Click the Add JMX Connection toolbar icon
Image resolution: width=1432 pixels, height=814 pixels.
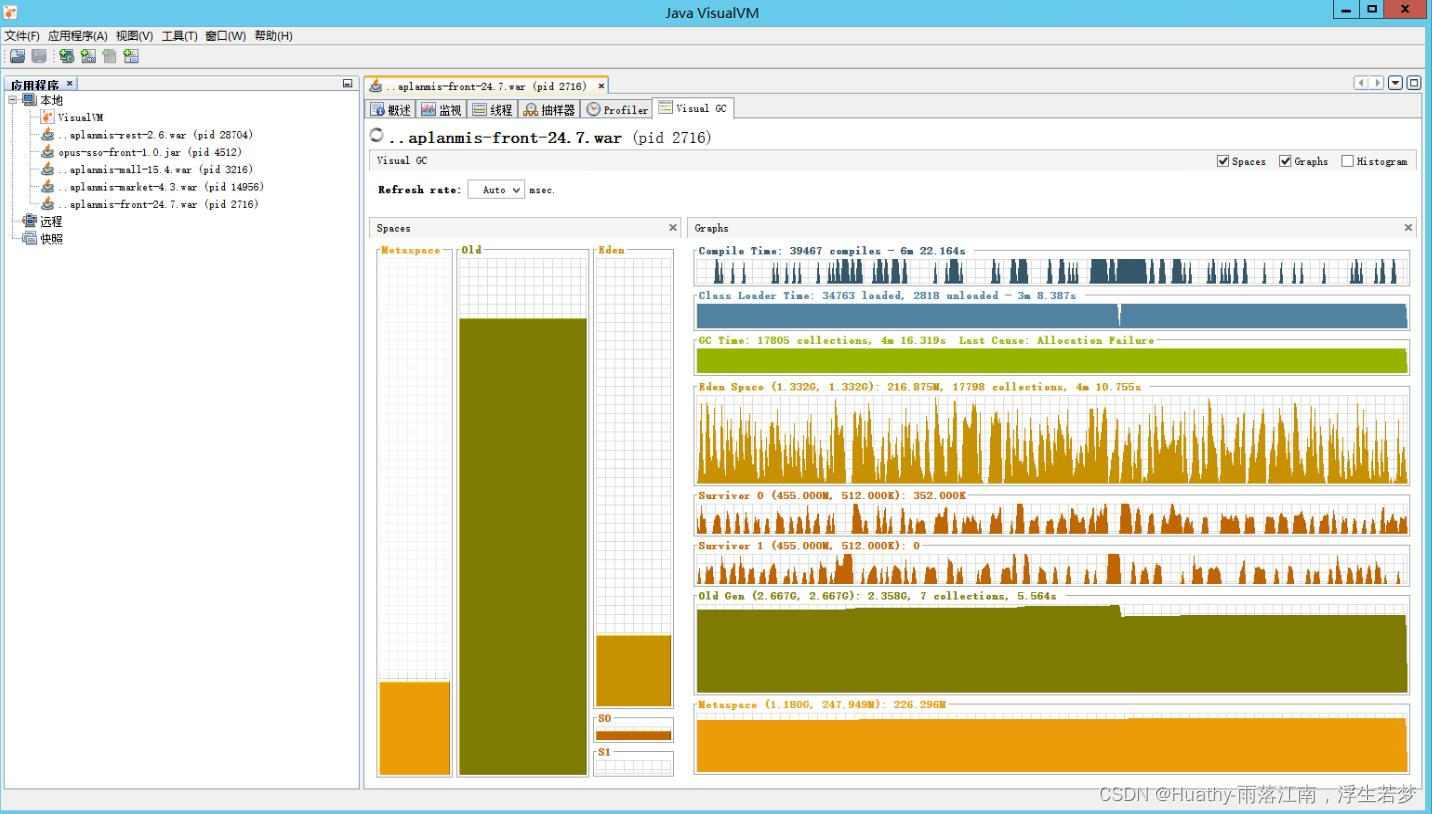point(88,56)
